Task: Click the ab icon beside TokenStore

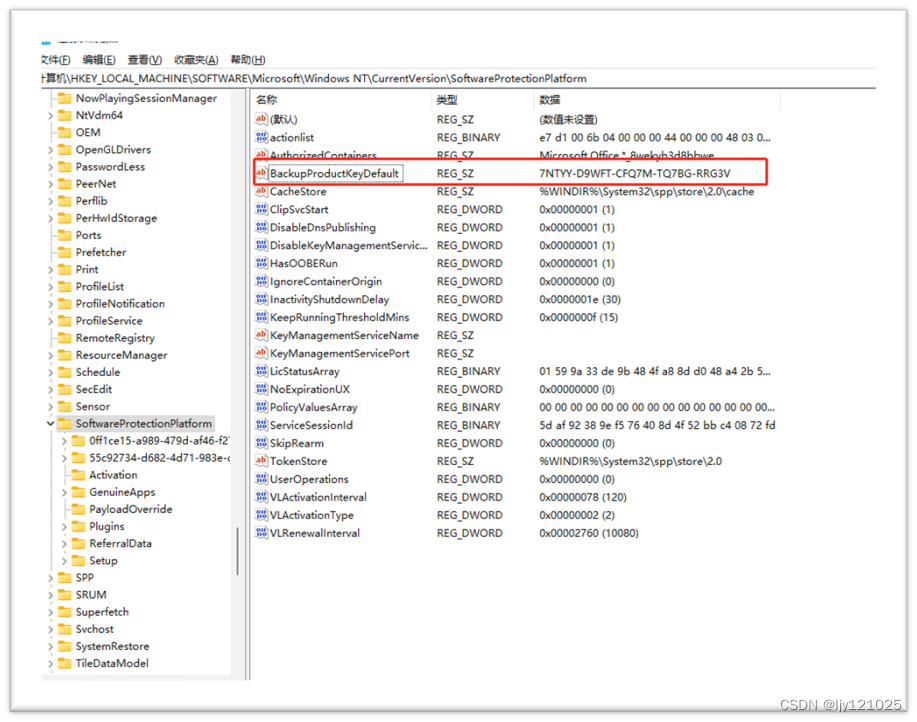Action: [260, 461]
